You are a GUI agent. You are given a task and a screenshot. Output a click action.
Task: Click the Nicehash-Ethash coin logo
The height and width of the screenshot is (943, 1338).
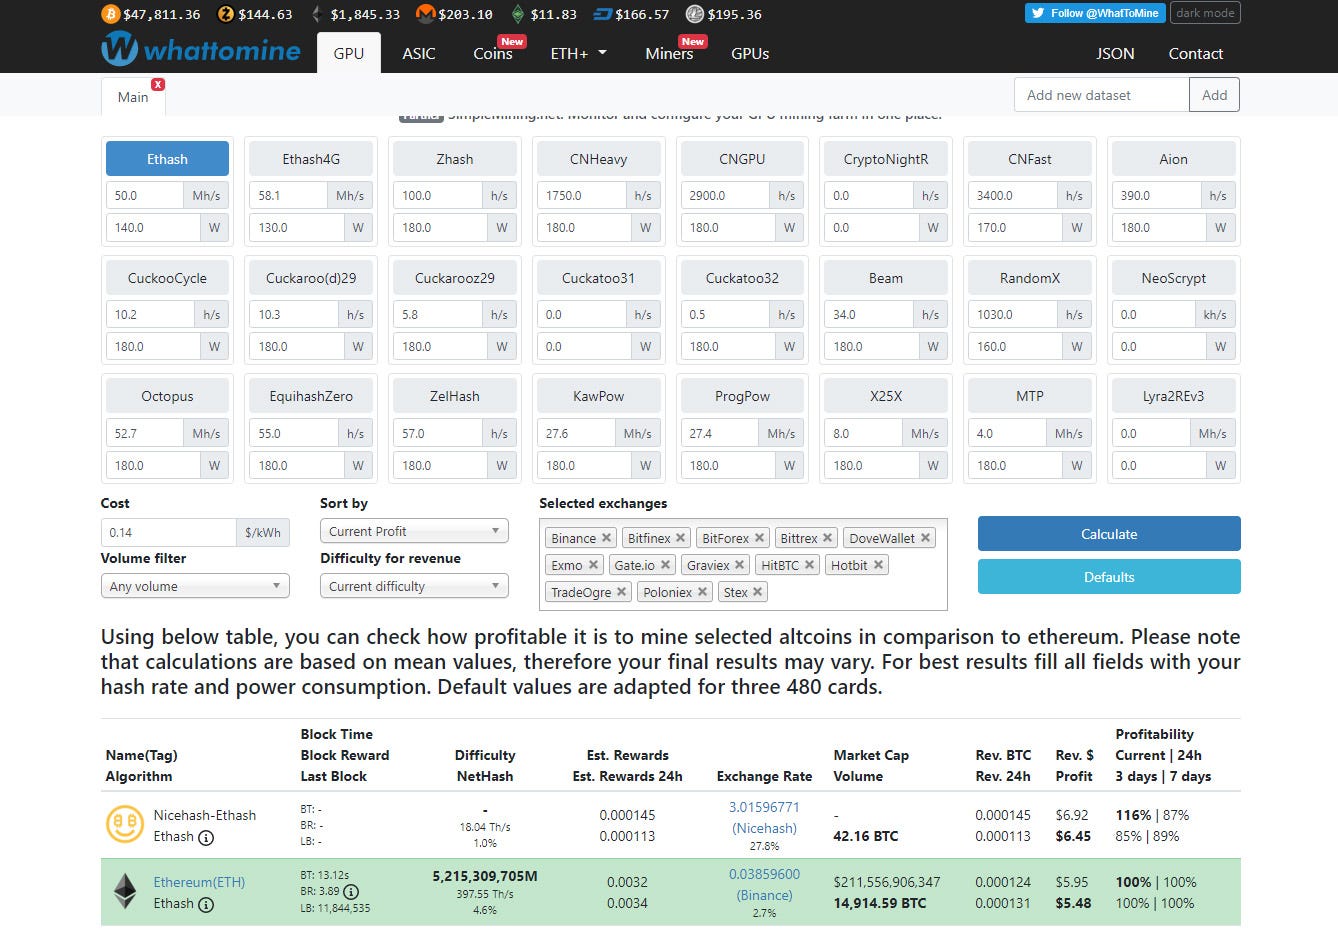(x=125, y=825)
